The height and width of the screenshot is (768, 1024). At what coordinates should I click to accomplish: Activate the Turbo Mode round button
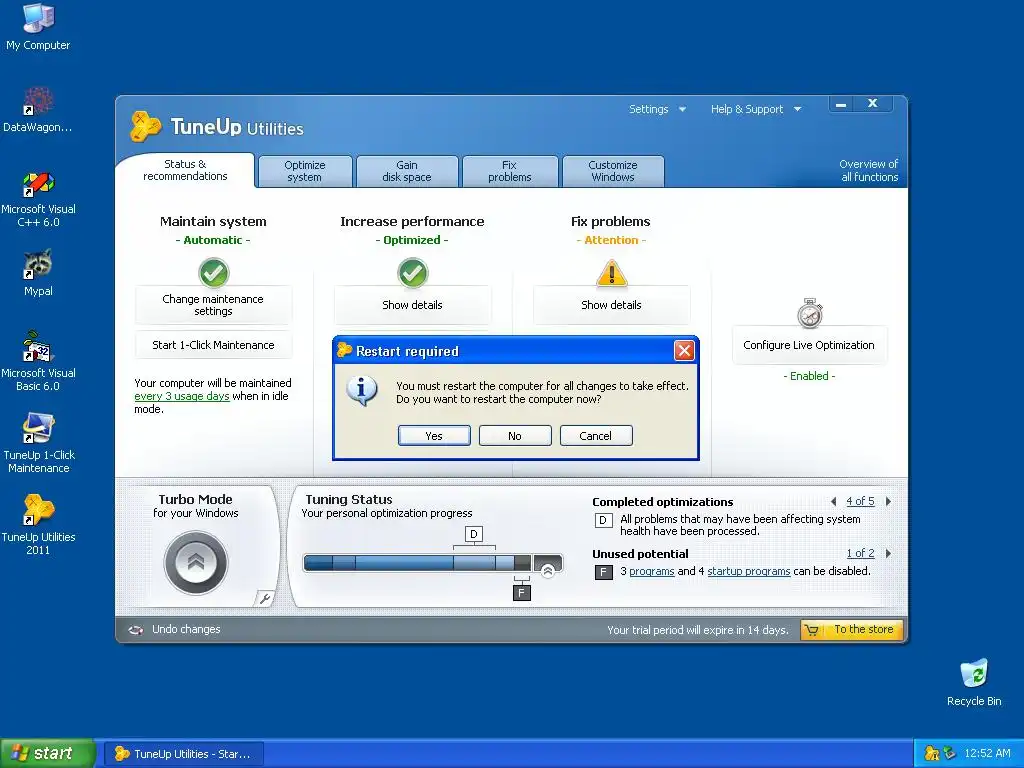tap(196, 562)
